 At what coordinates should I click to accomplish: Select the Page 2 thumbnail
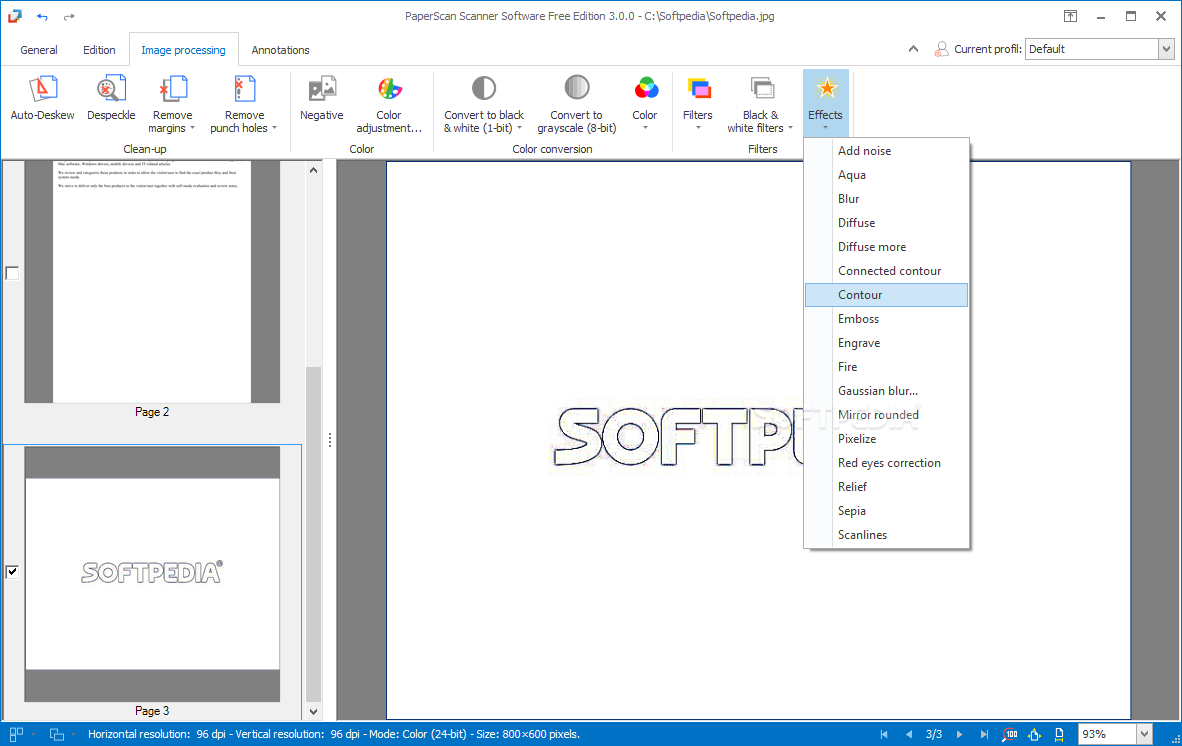tap(152, 282)
